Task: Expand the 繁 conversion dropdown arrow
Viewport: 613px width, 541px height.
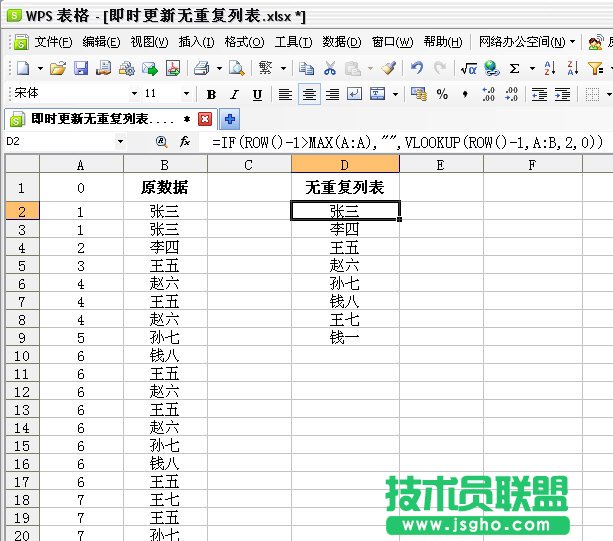Action: click(283, 69)
